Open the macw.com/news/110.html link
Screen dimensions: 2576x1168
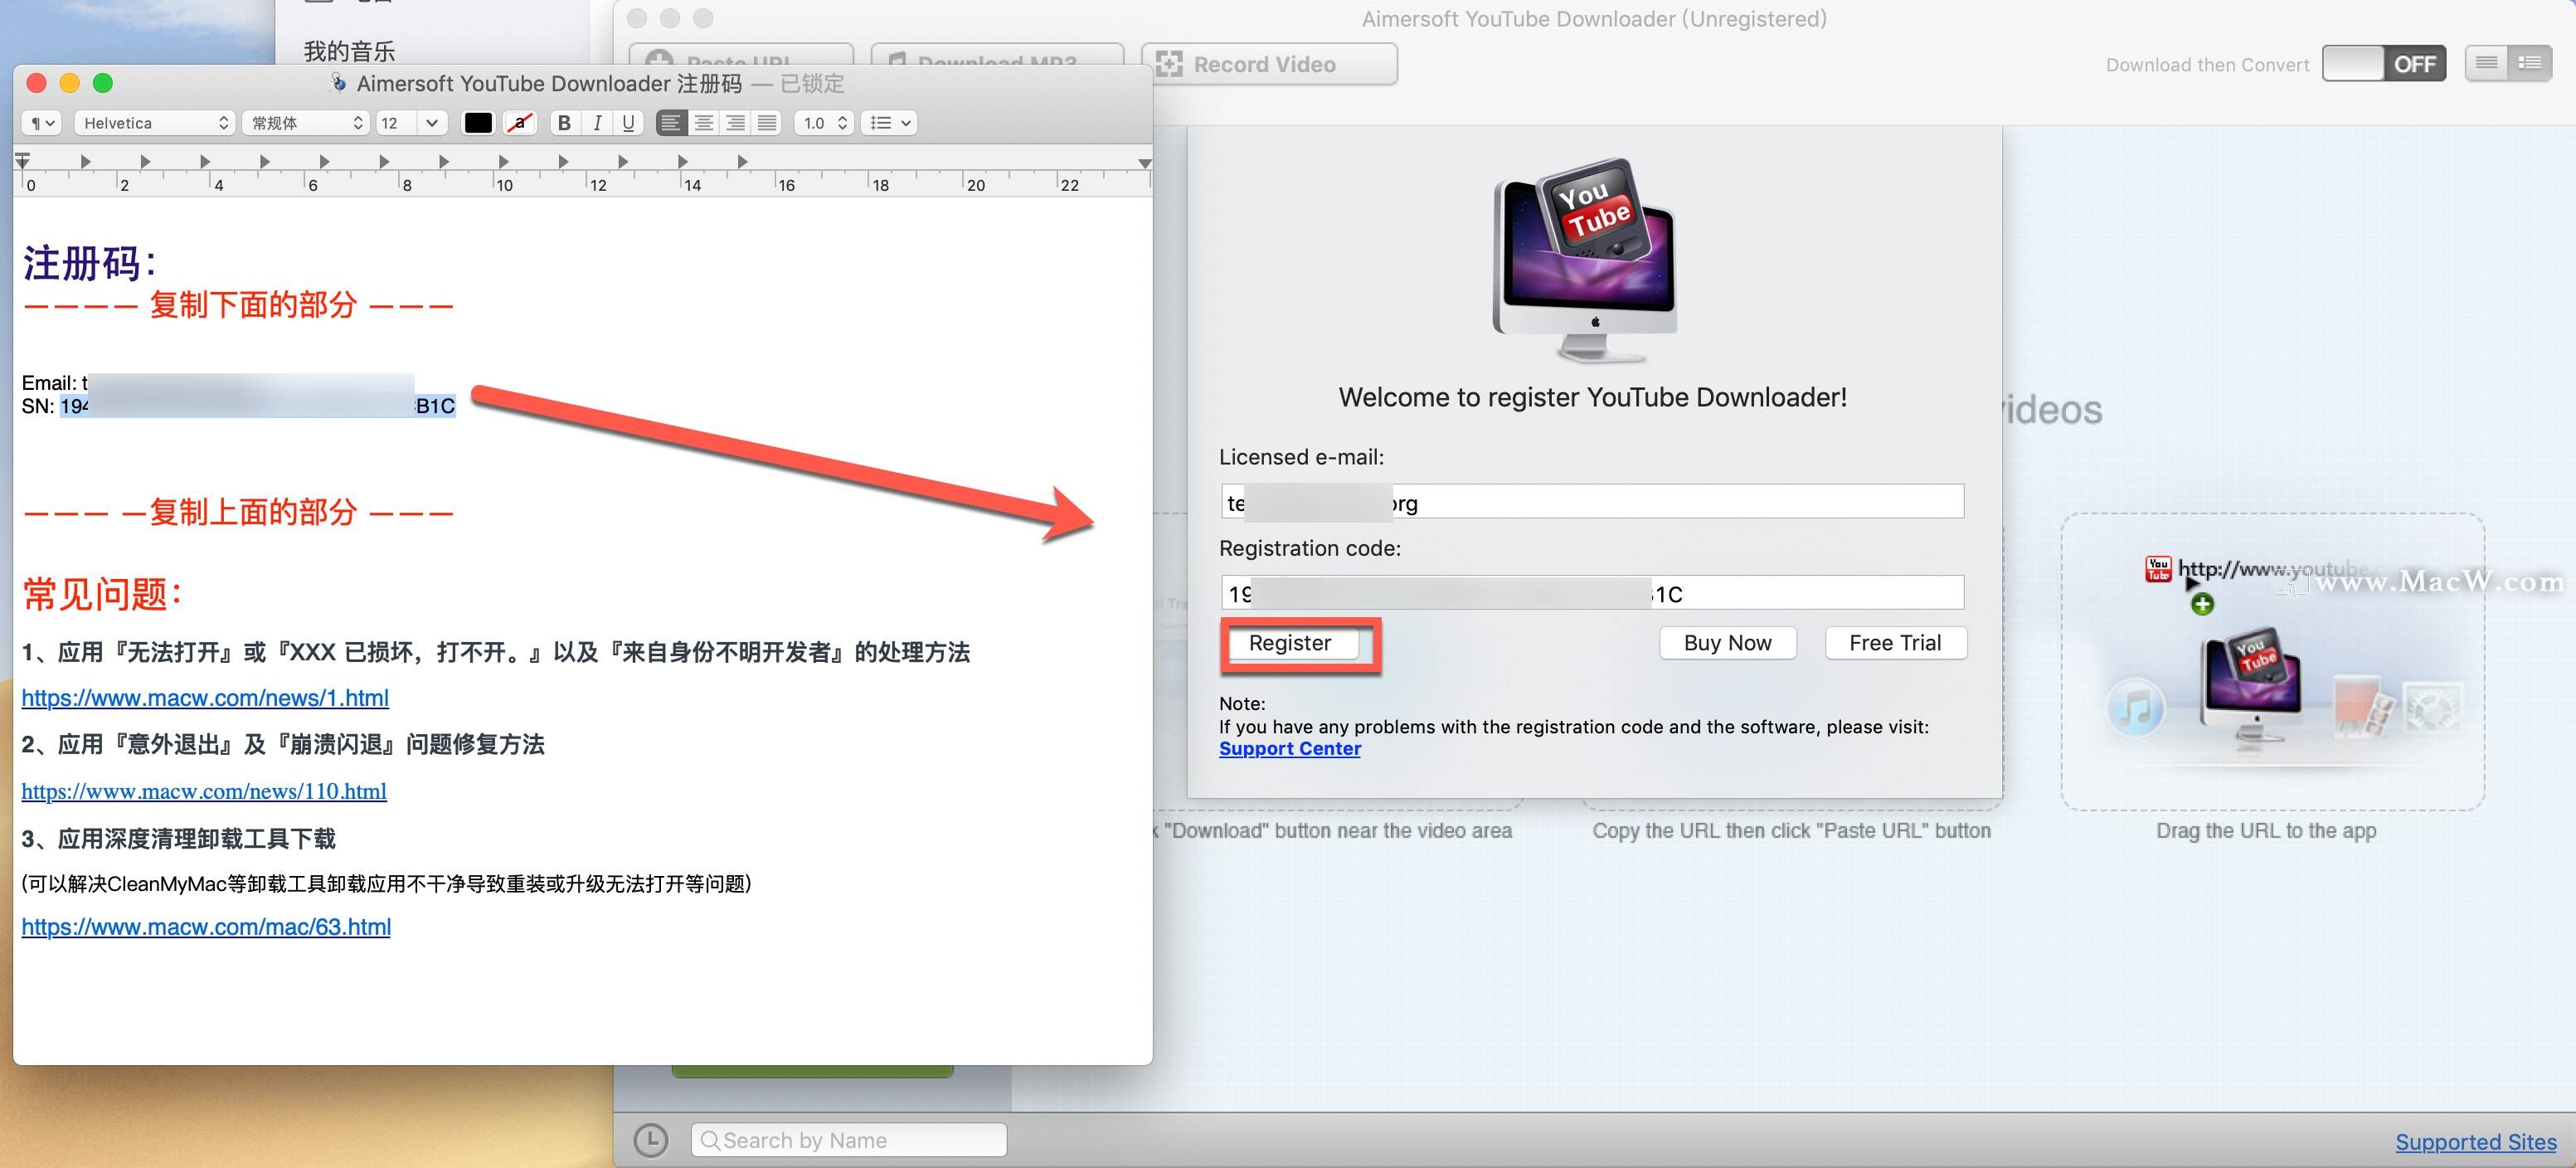tap(204, 791)
